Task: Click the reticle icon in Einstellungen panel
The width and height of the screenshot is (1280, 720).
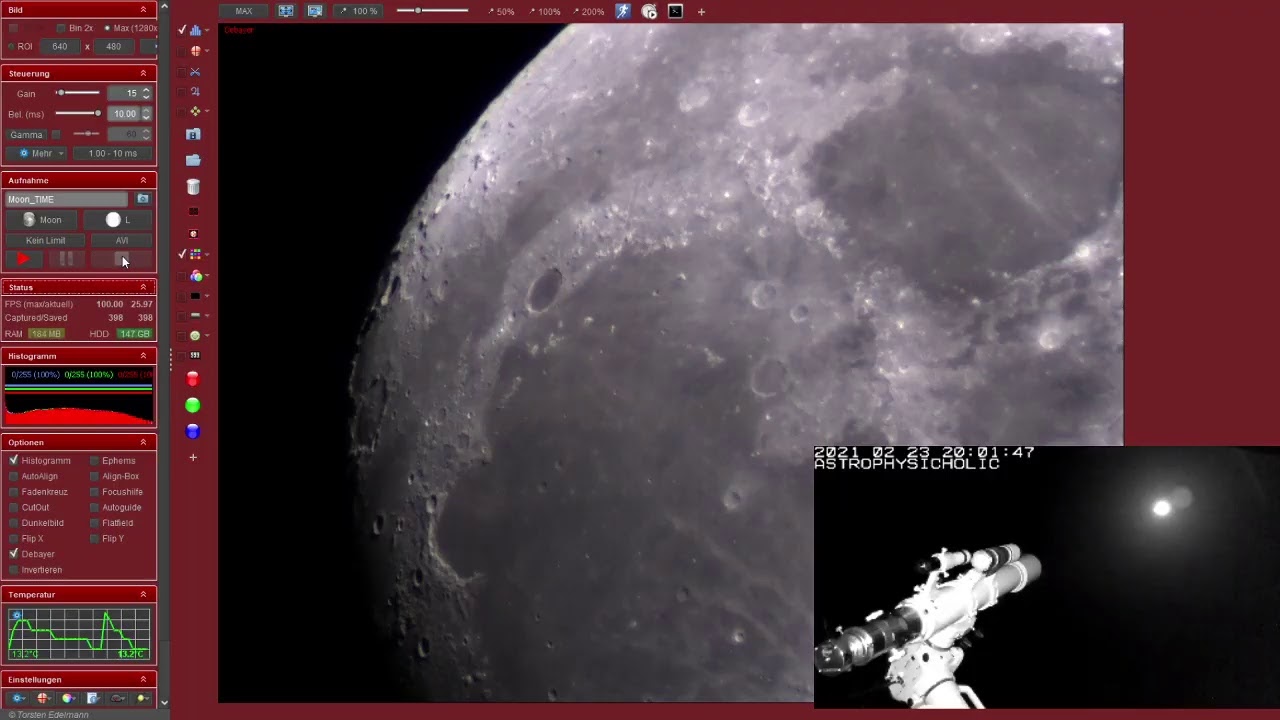Action: (x=43, y=698)
